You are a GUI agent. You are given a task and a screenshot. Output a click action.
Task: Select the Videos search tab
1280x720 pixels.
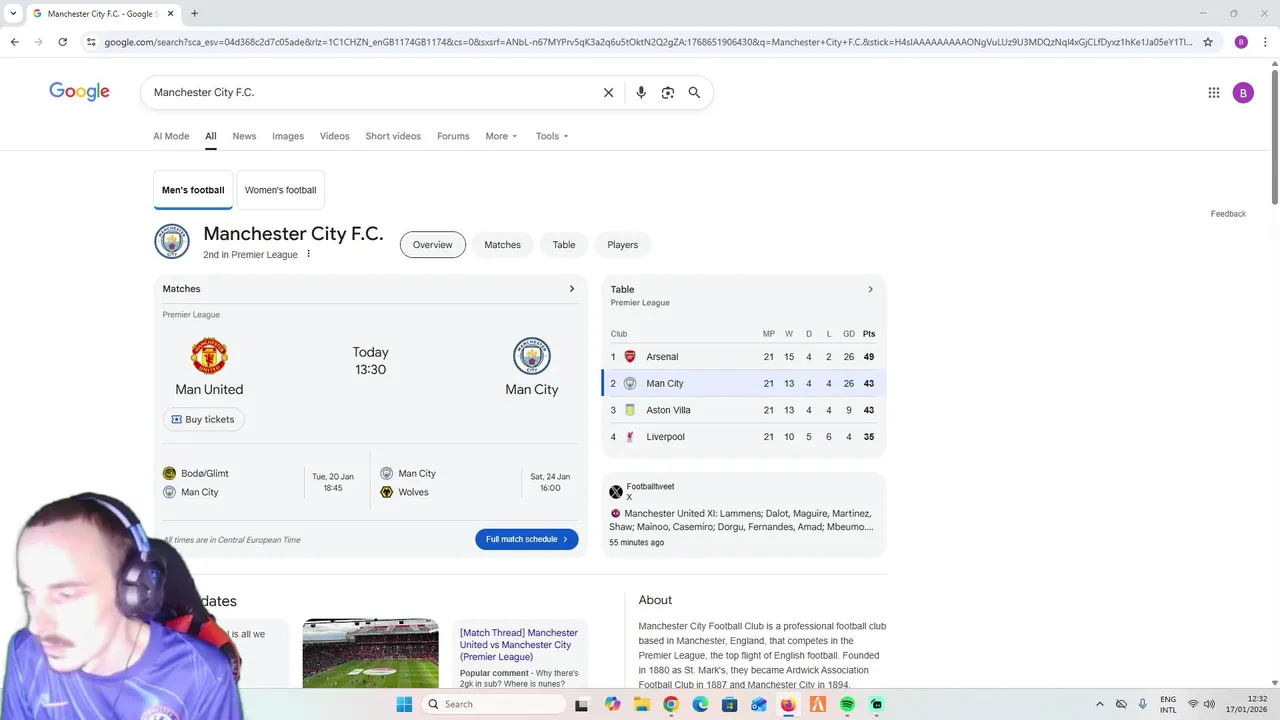[x=335, y=136]
